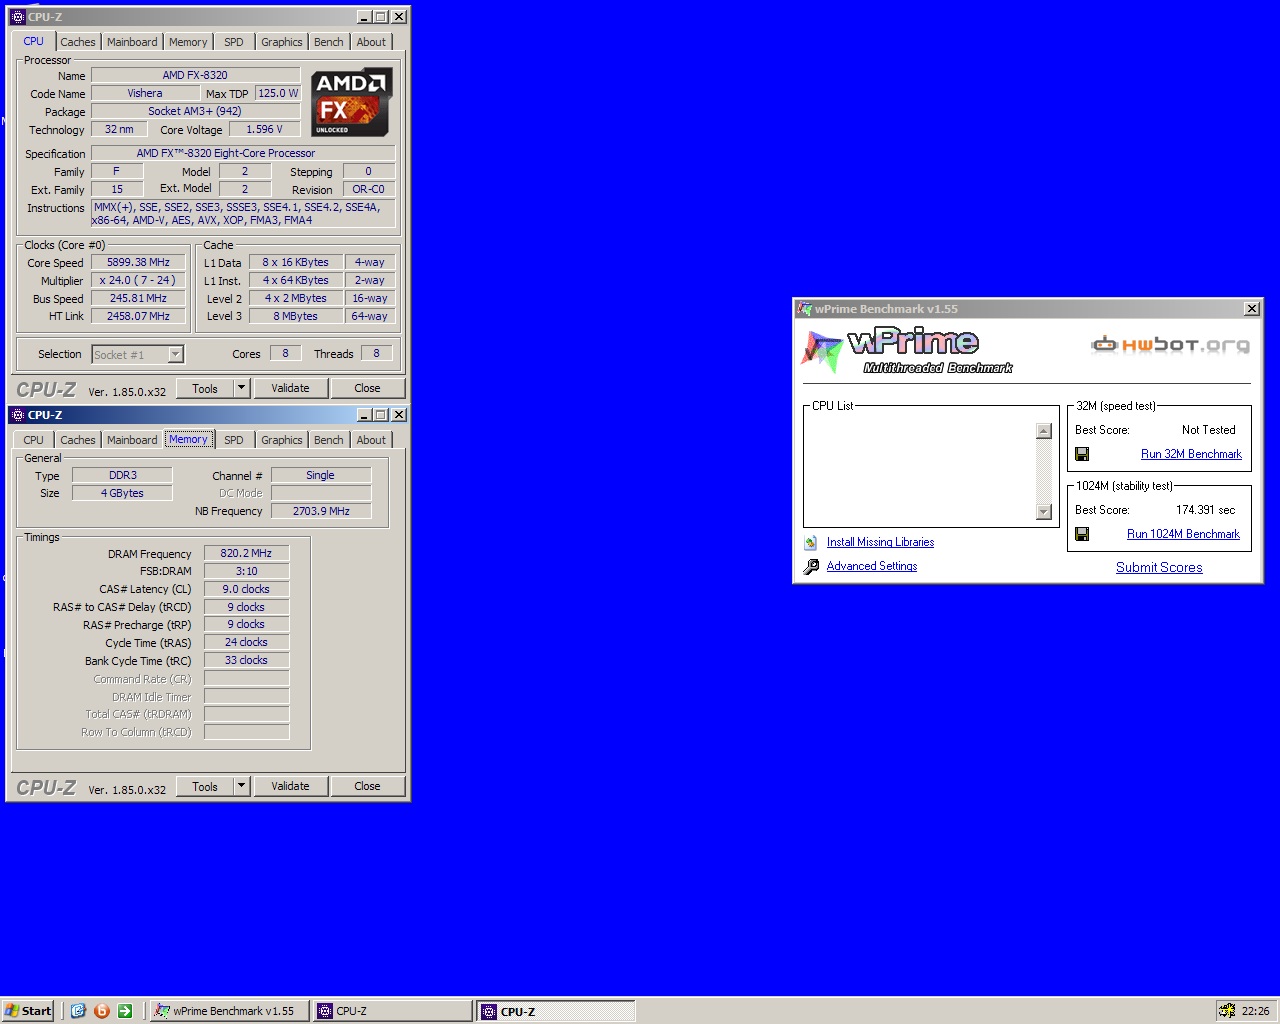Open SPD tab in lower CPU-Z window
The image size is (1280, 1024).
234,440
